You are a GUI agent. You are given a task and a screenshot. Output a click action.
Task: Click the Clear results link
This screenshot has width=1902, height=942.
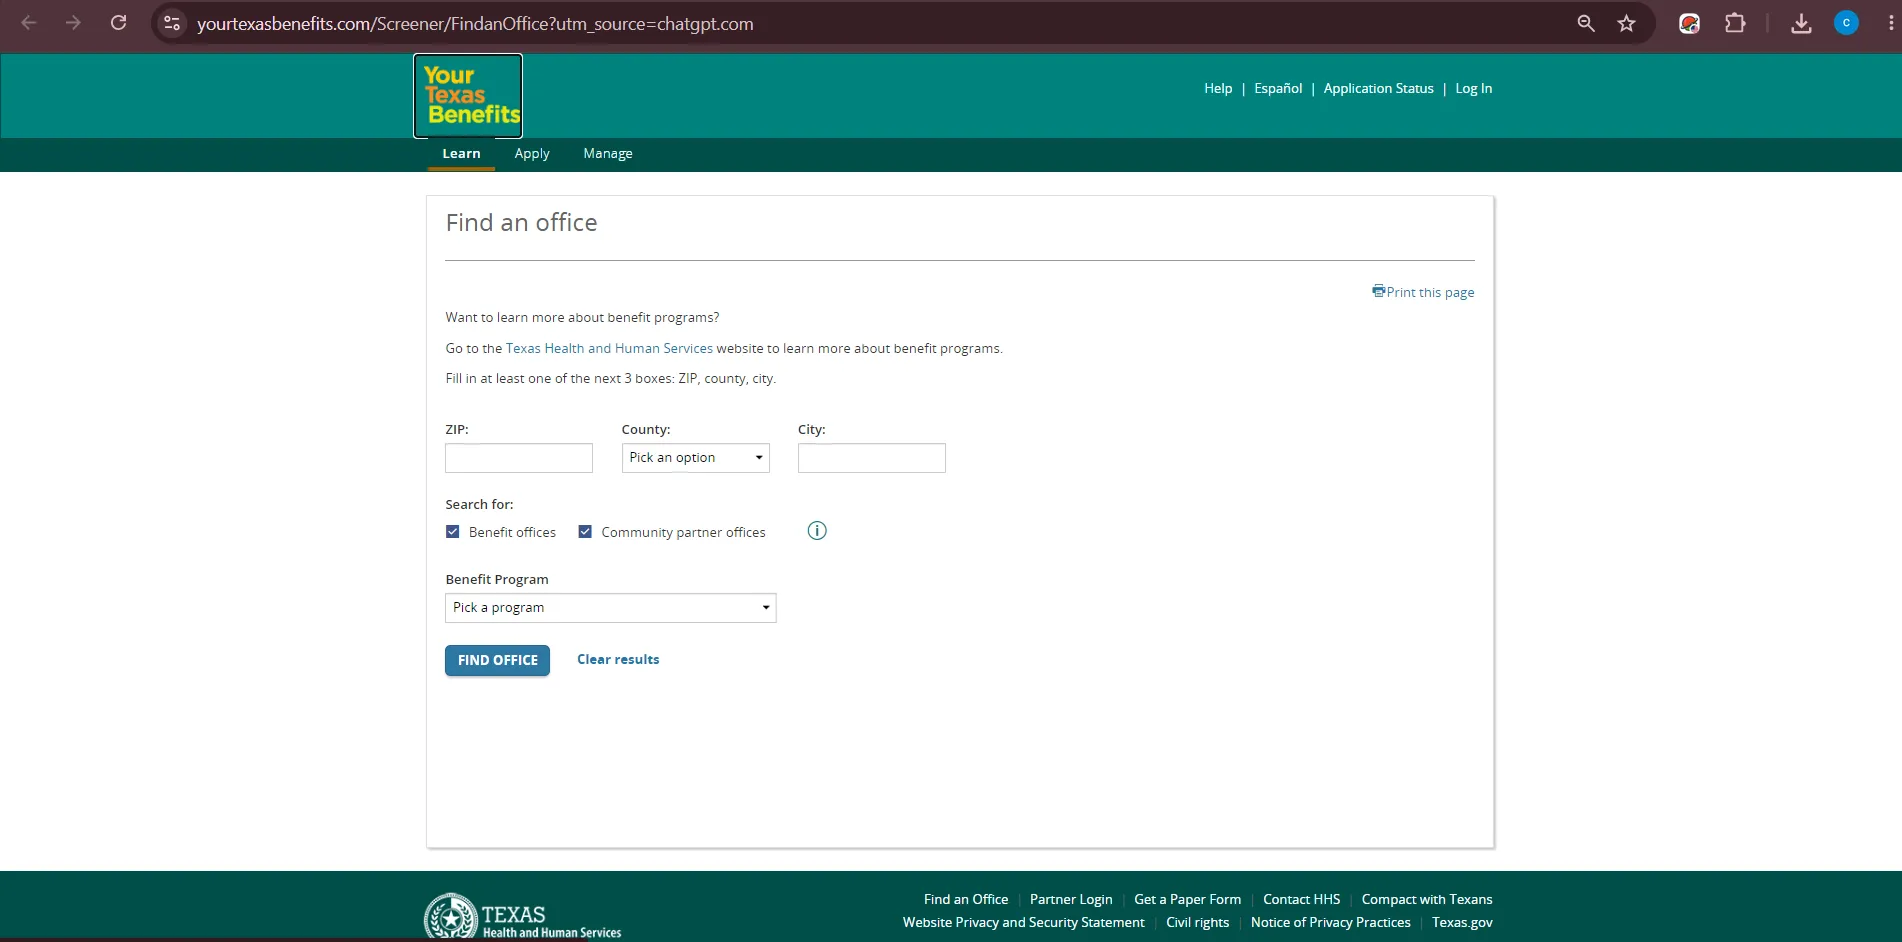point(618,659)
